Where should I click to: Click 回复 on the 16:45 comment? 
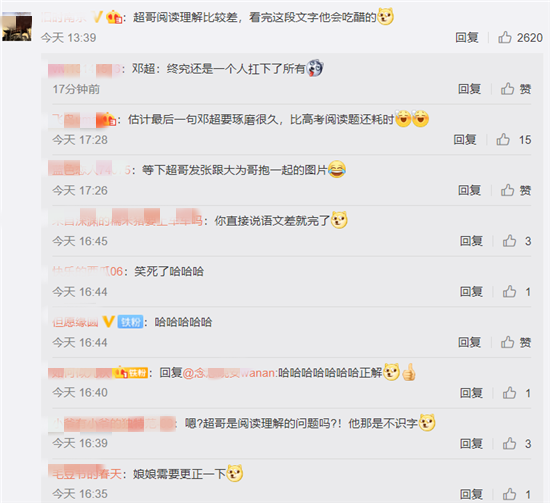[471, 241]
